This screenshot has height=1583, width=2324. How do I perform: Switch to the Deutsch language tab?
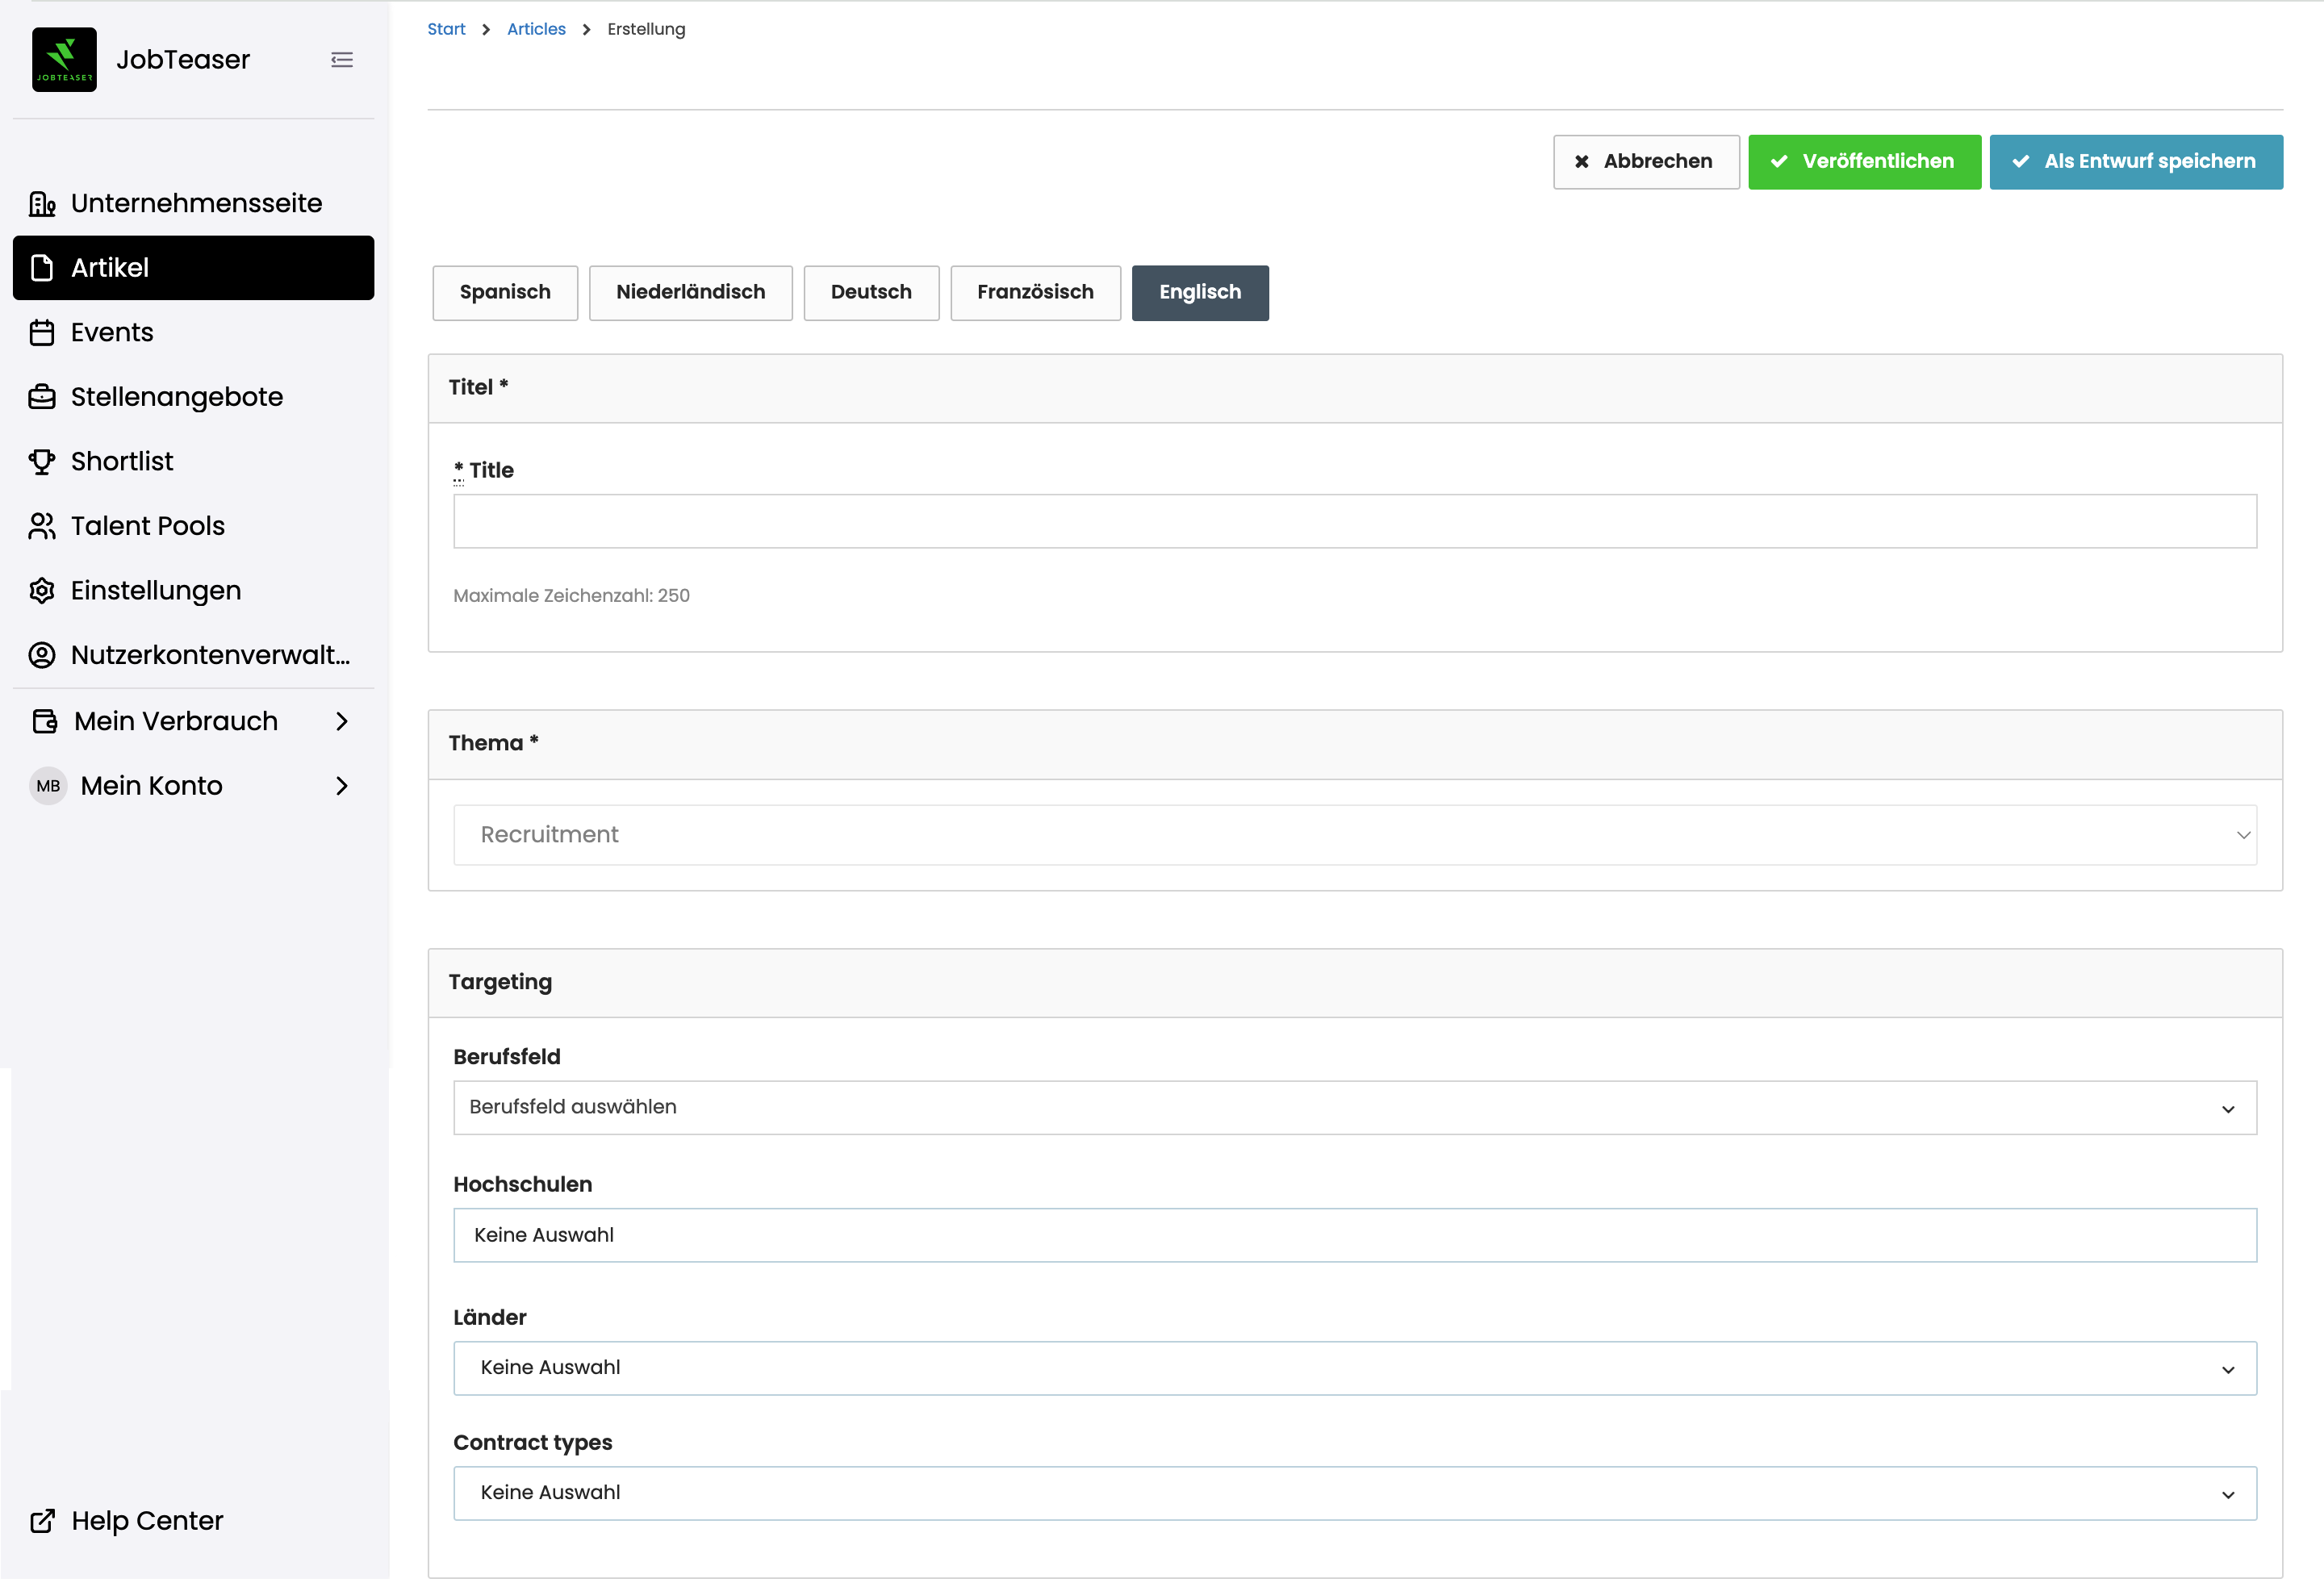(x=870, y=293)
